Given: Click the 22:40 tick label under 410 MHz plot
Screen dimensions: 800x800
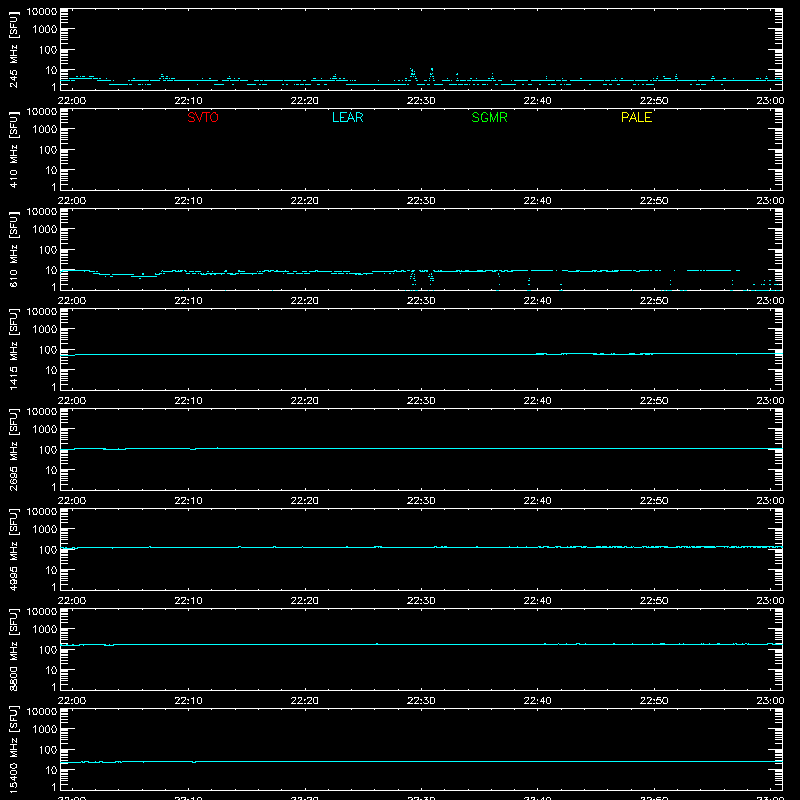Looking at the screenshot, I should pos(537,201).
